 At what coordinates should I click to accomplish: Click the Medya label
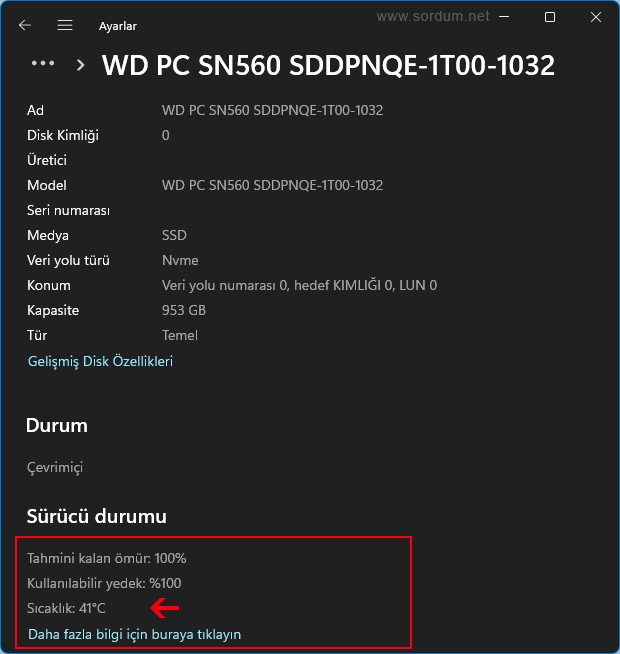(48, 235)
